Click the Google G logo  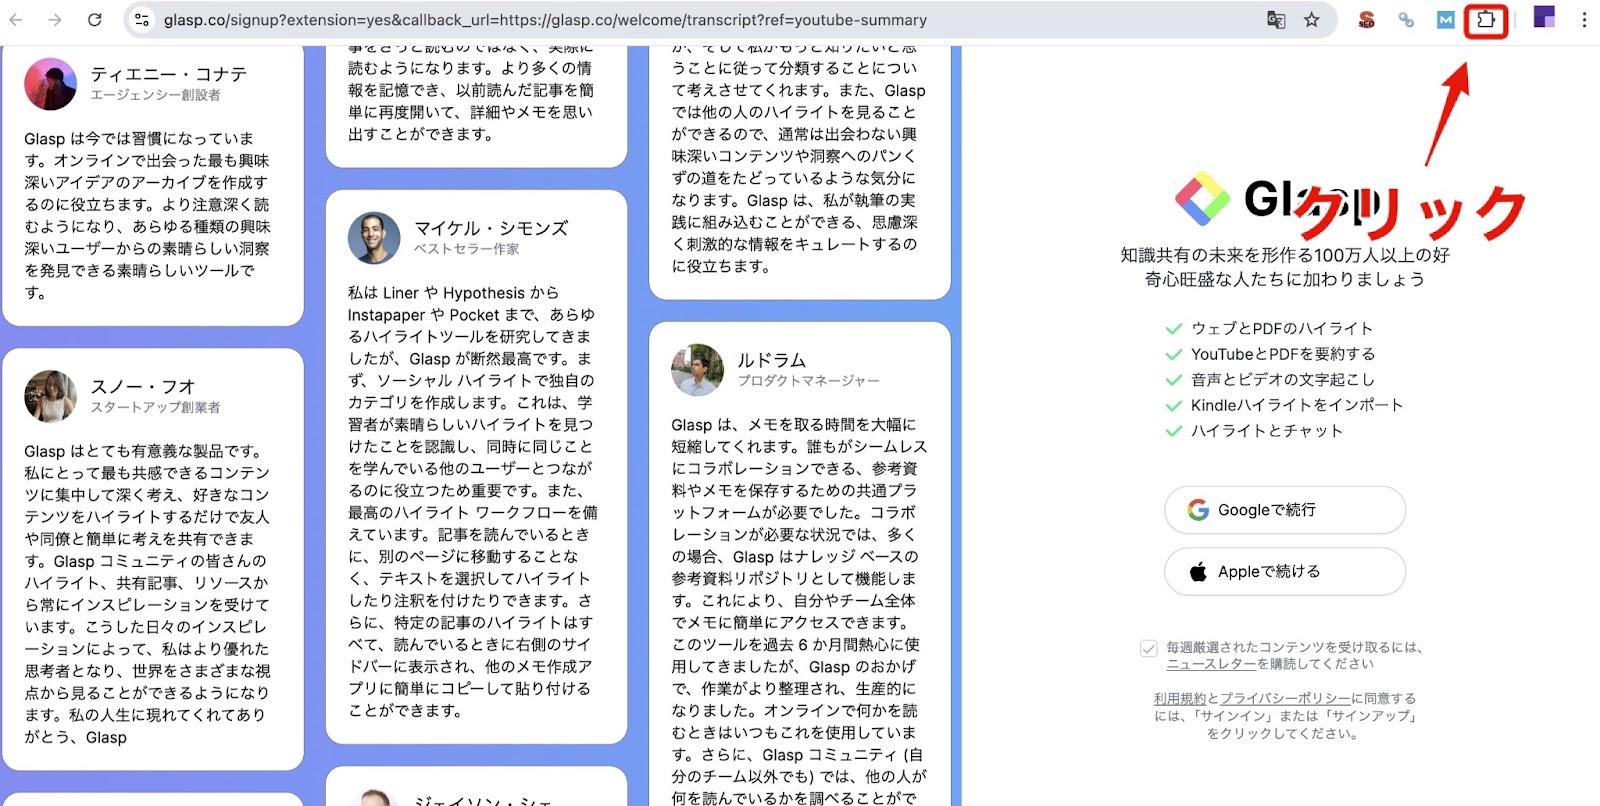tap(1198, 510)
